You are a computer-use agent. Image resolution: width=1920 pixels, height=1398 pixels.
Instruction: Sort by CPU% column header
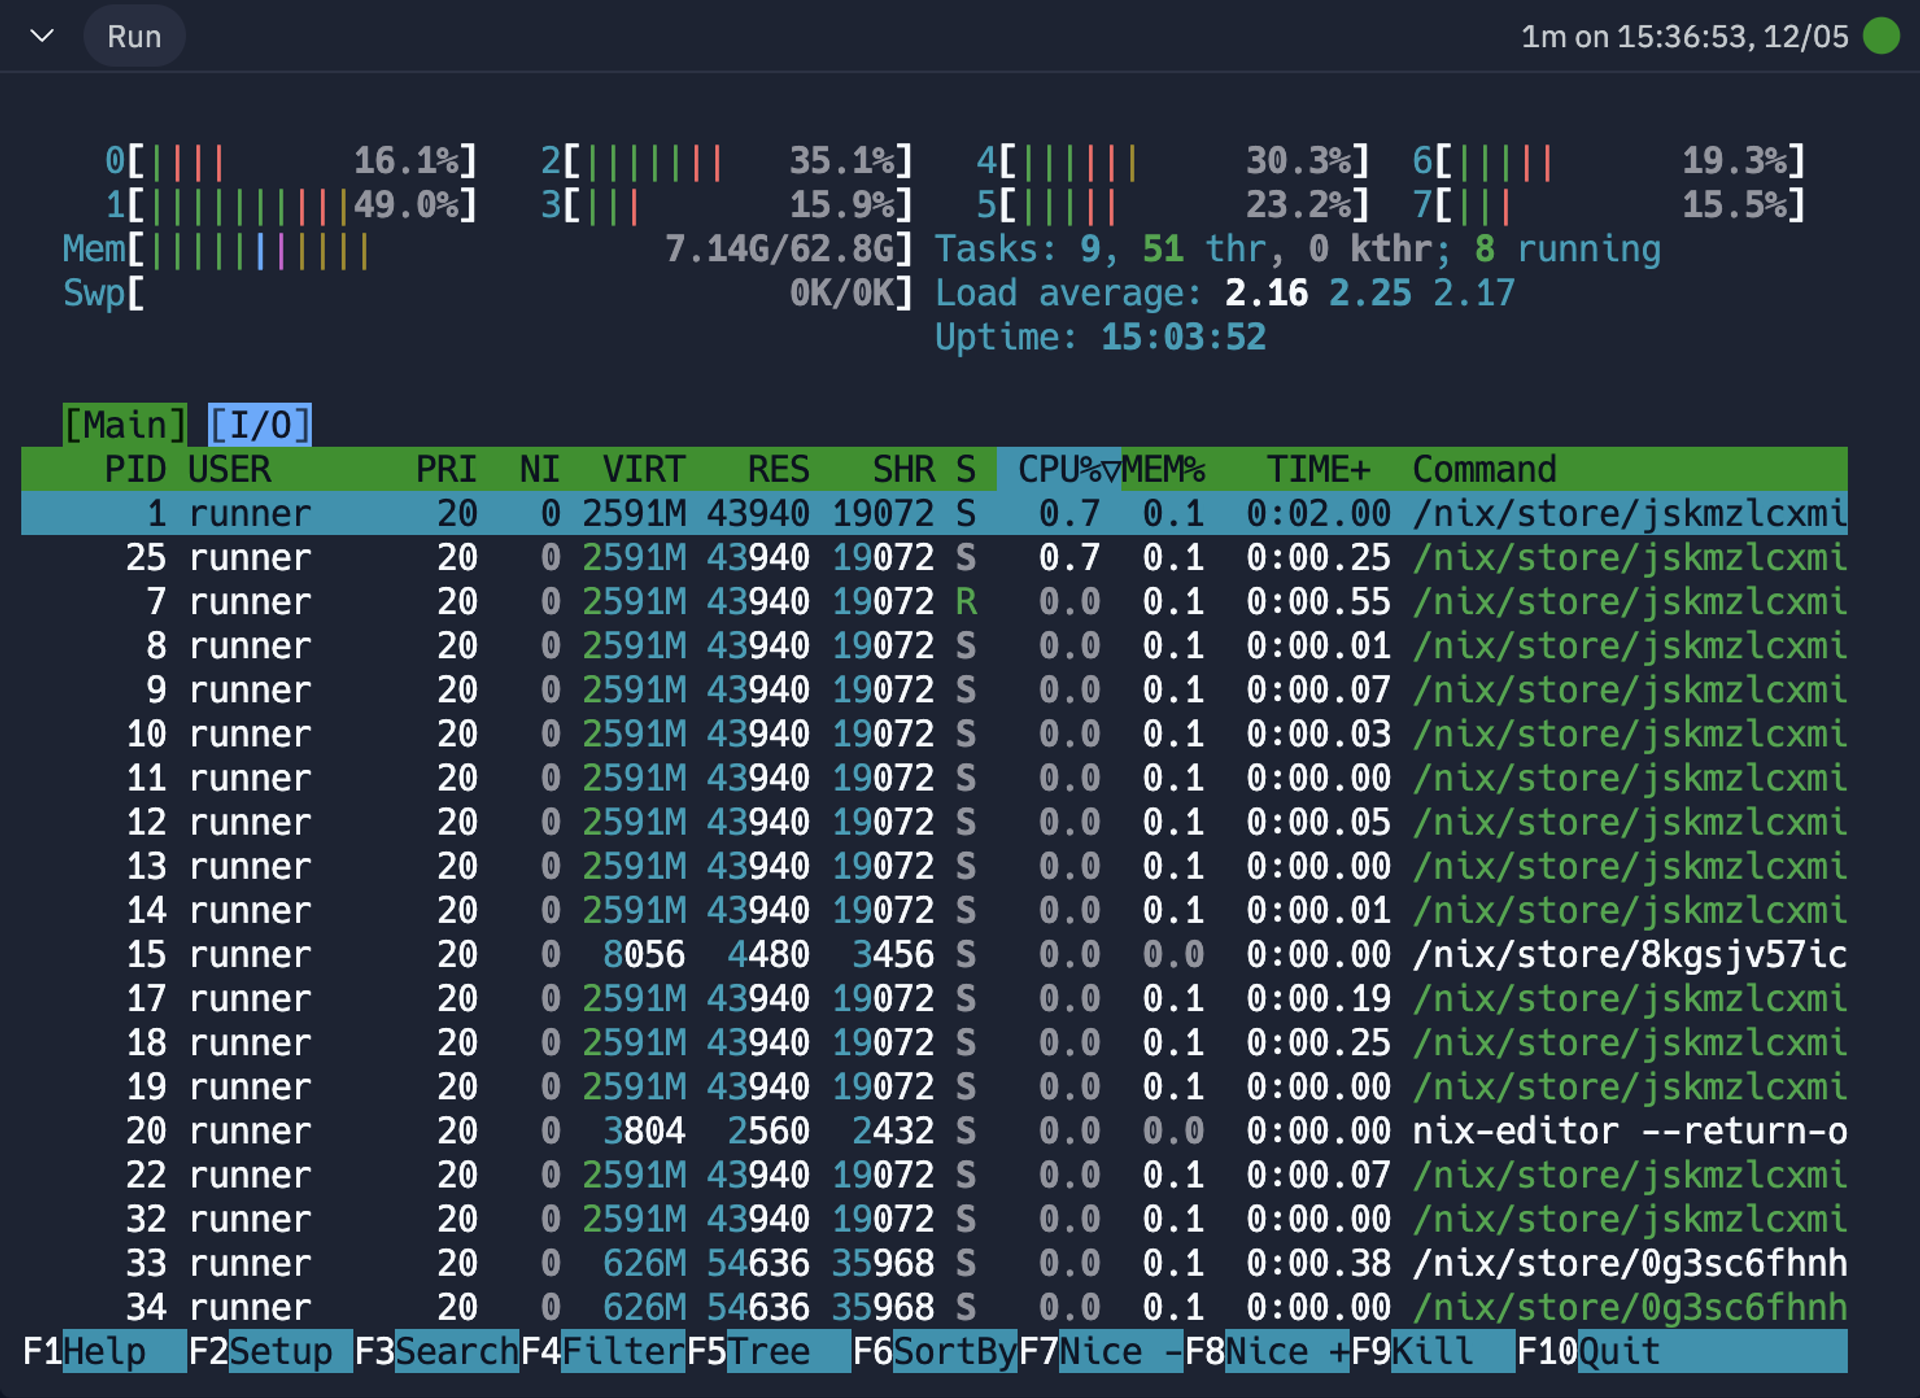click(1058, 469)
